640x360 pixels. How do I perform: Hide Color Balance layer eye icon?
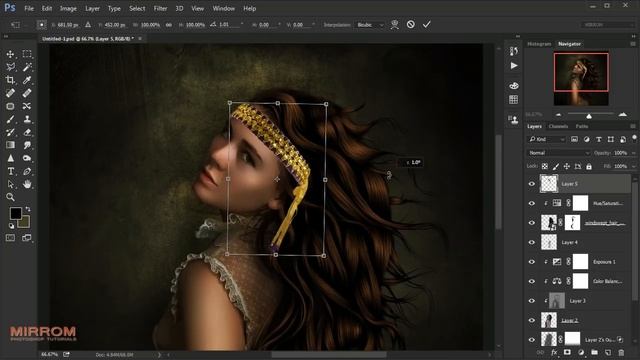point(532,281)
